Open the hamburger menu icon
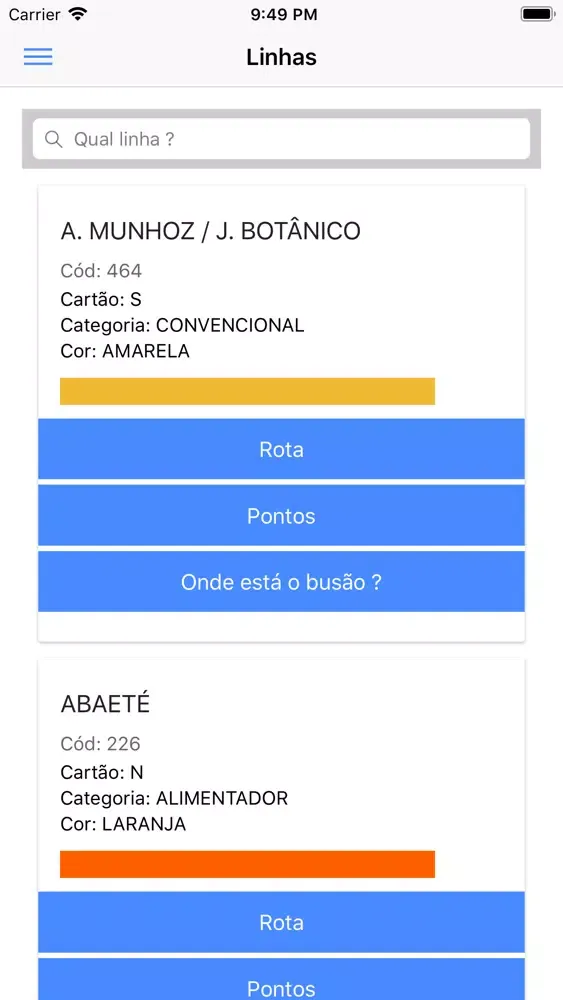The image size is (563, 1000). [x=38, y=57]
